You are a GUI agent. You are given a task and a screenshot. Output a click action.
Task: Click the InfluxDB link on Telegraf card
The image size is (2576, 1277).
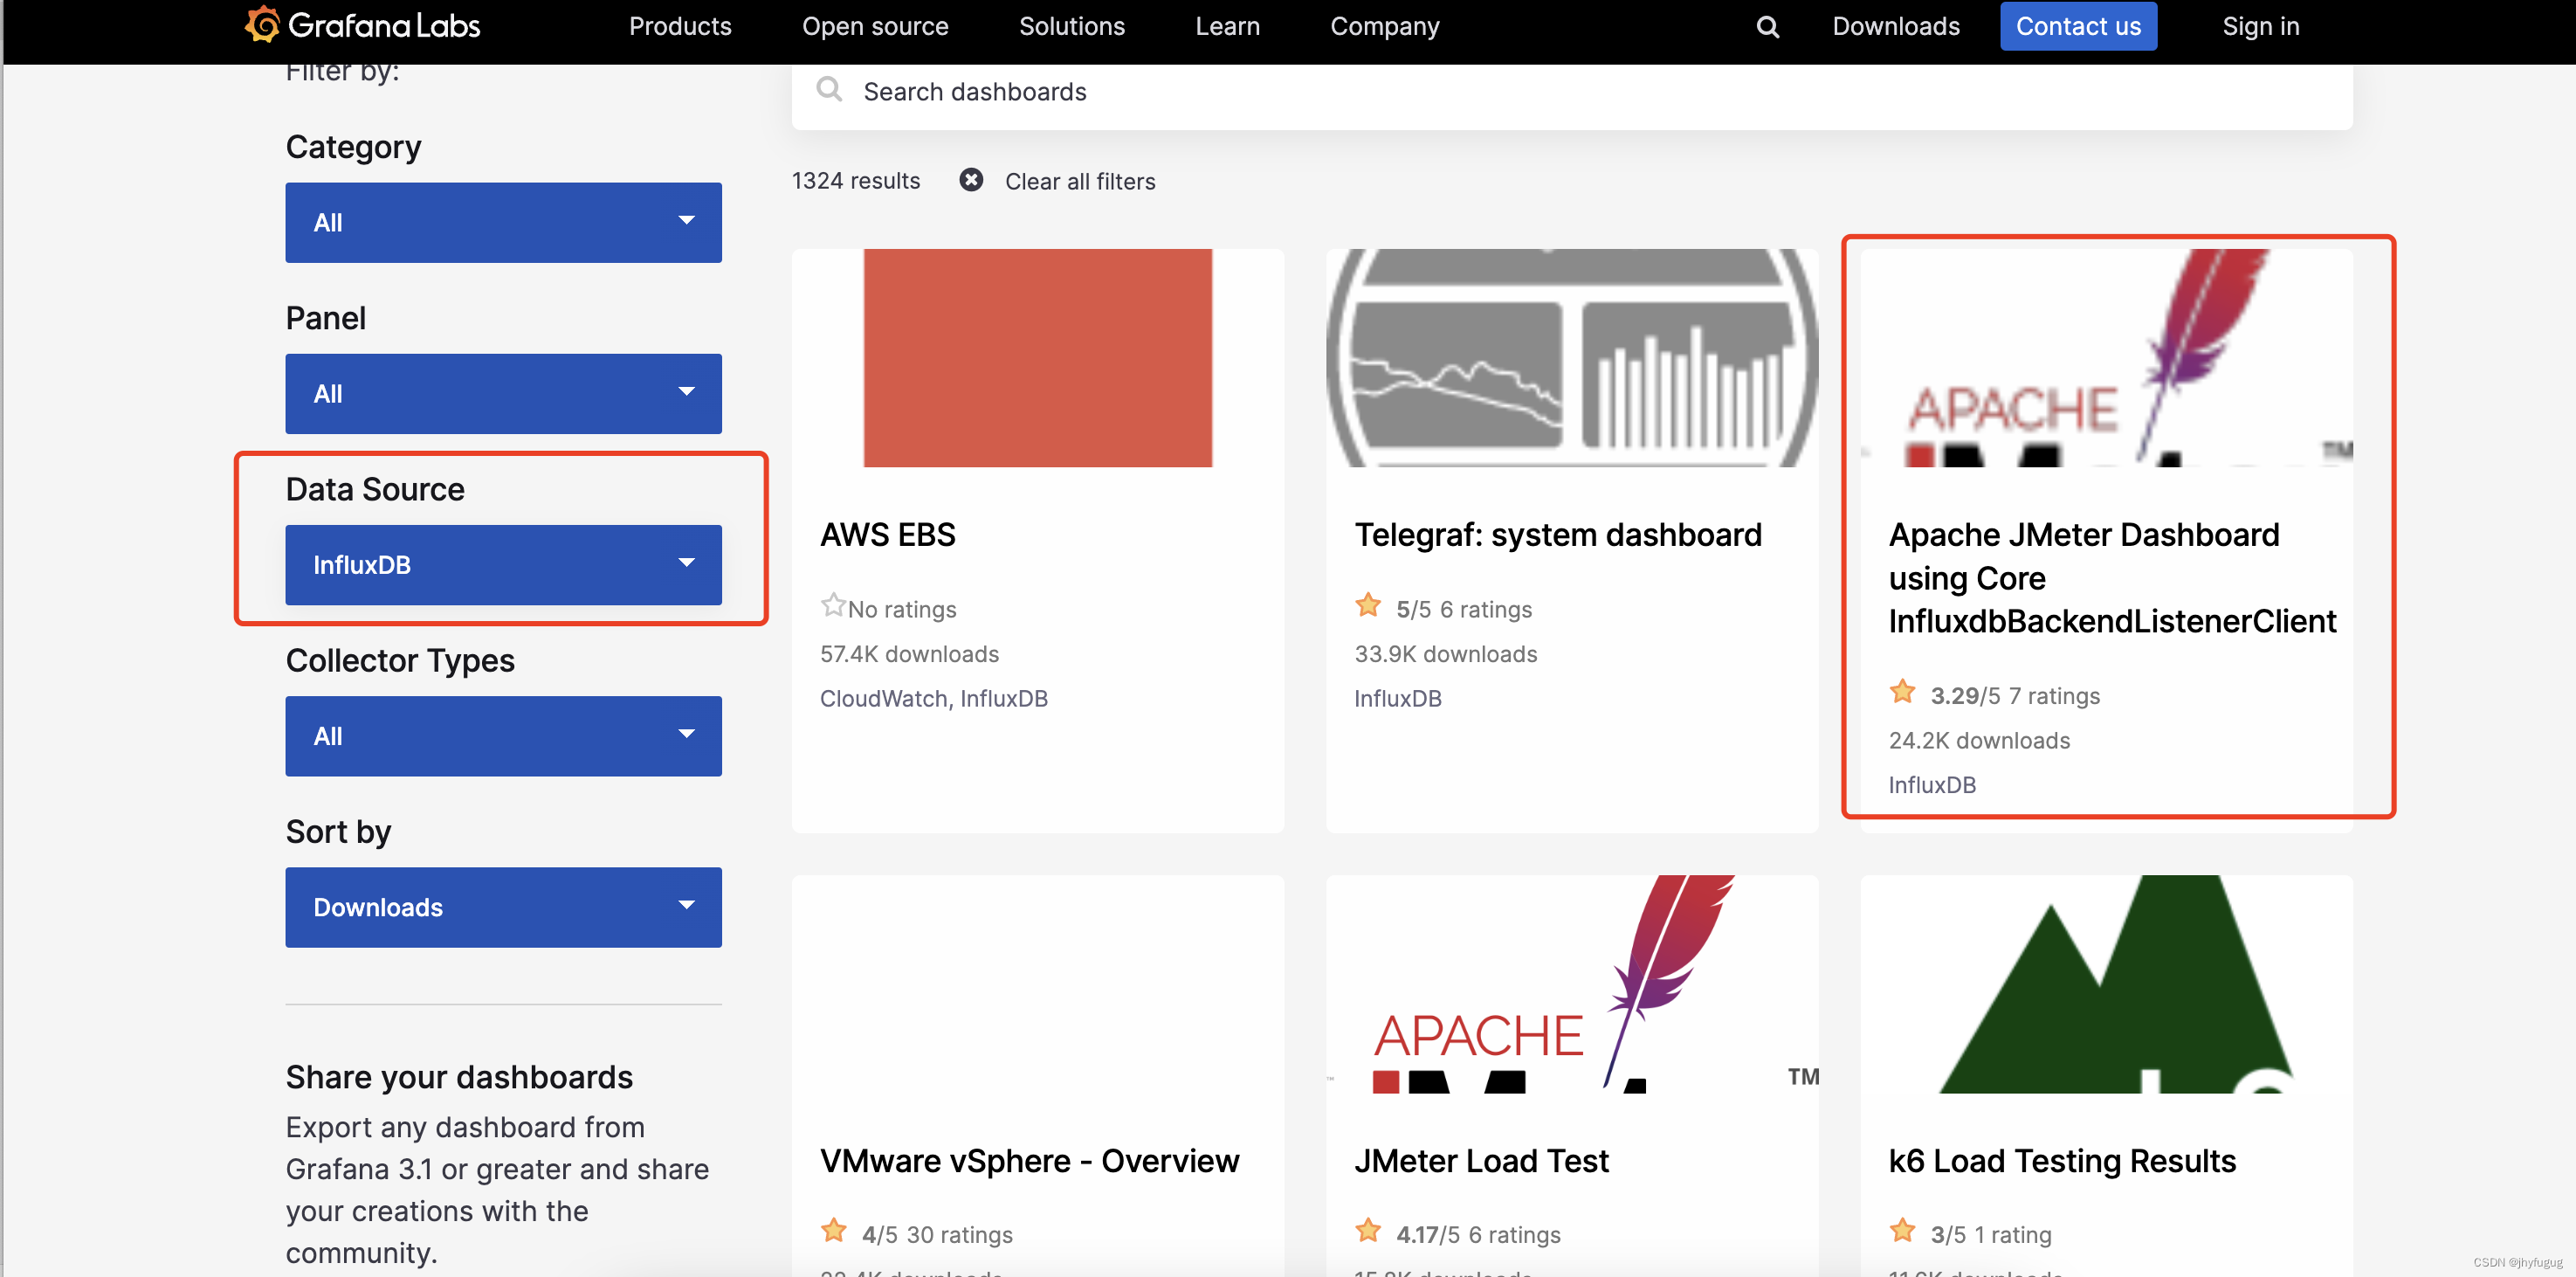pos(1397,697)
